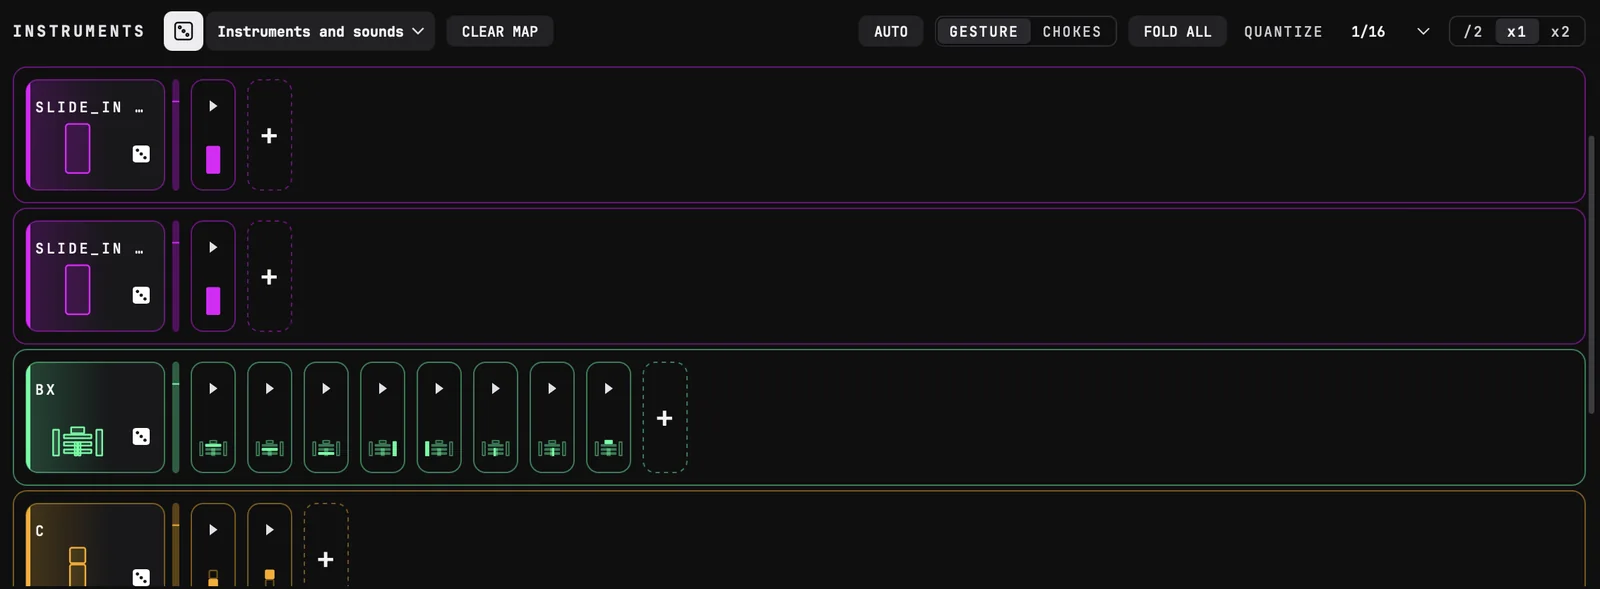1600x589 pixels.
Task: Click dice icon on second SLIDE_IN card
Action: click(141, 295)
